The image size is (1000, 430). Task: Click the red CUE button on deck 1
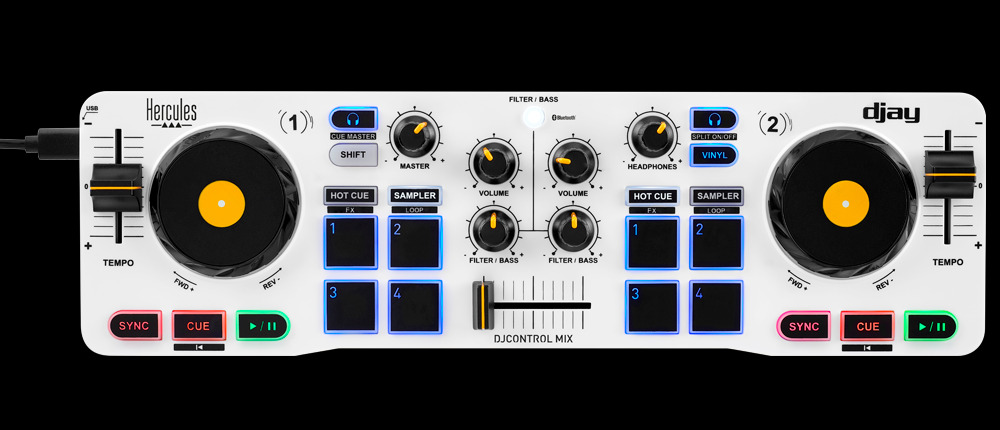point(198,325)
